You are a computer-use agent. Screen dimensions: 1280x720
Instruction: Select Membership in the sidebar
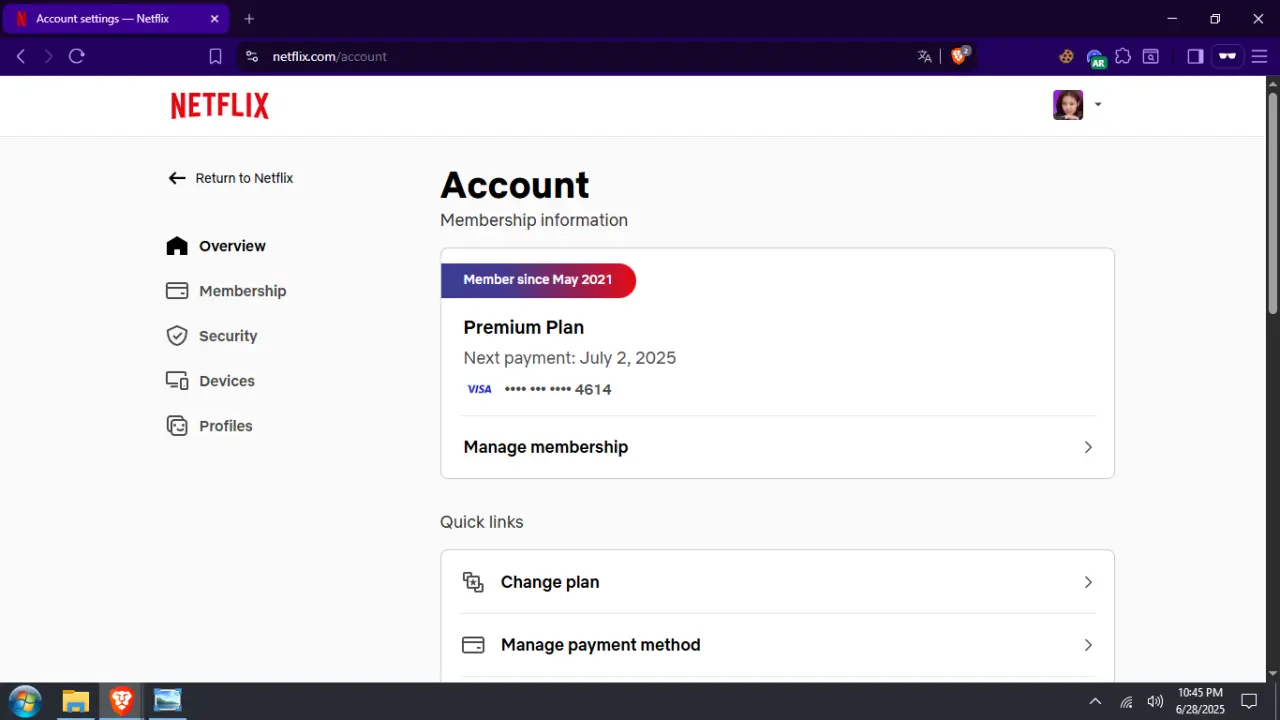tap(226, 291)
